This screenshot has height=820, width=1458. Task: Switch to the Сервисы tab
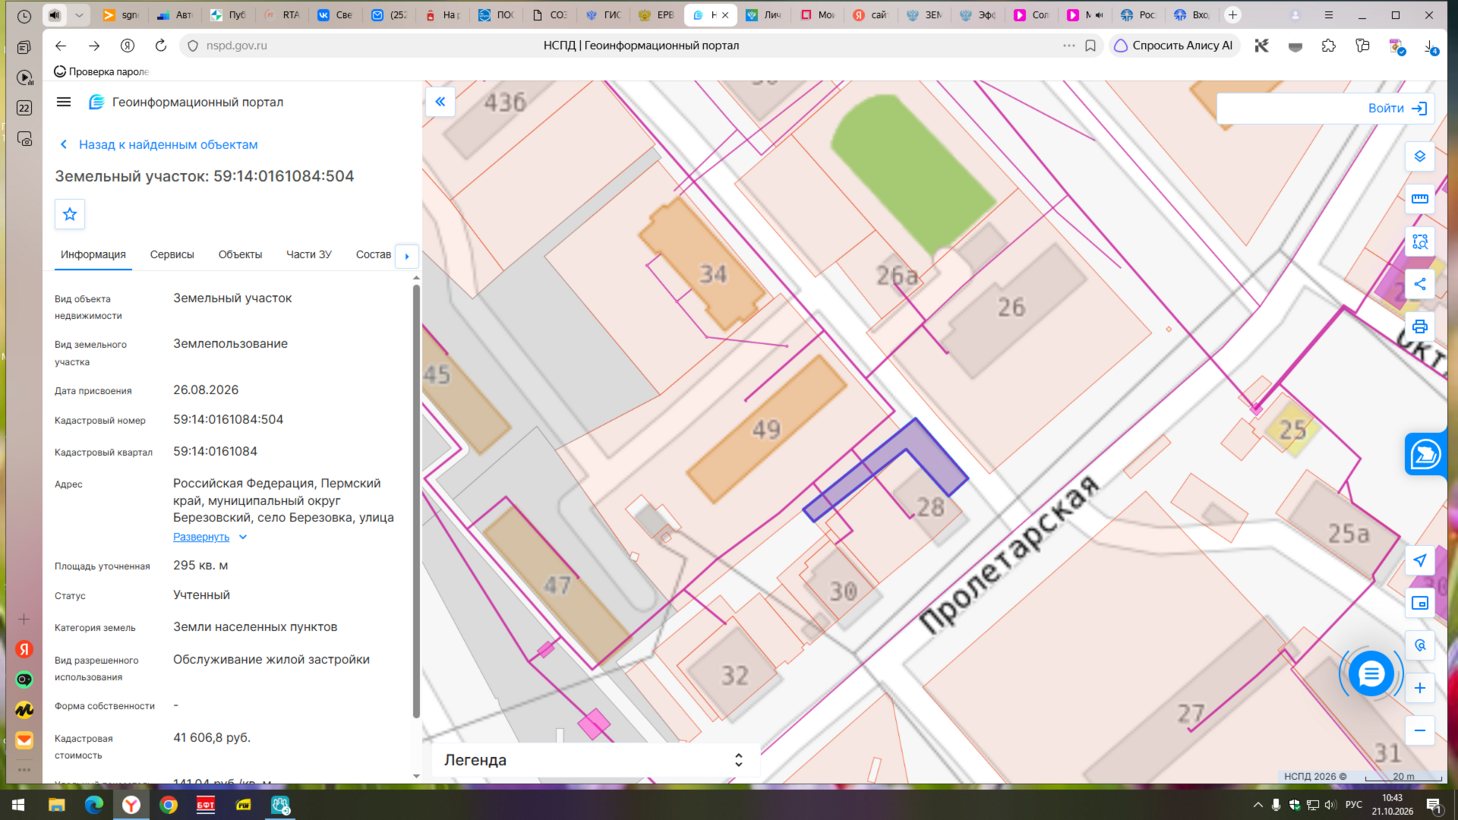(x=172, y=255)
